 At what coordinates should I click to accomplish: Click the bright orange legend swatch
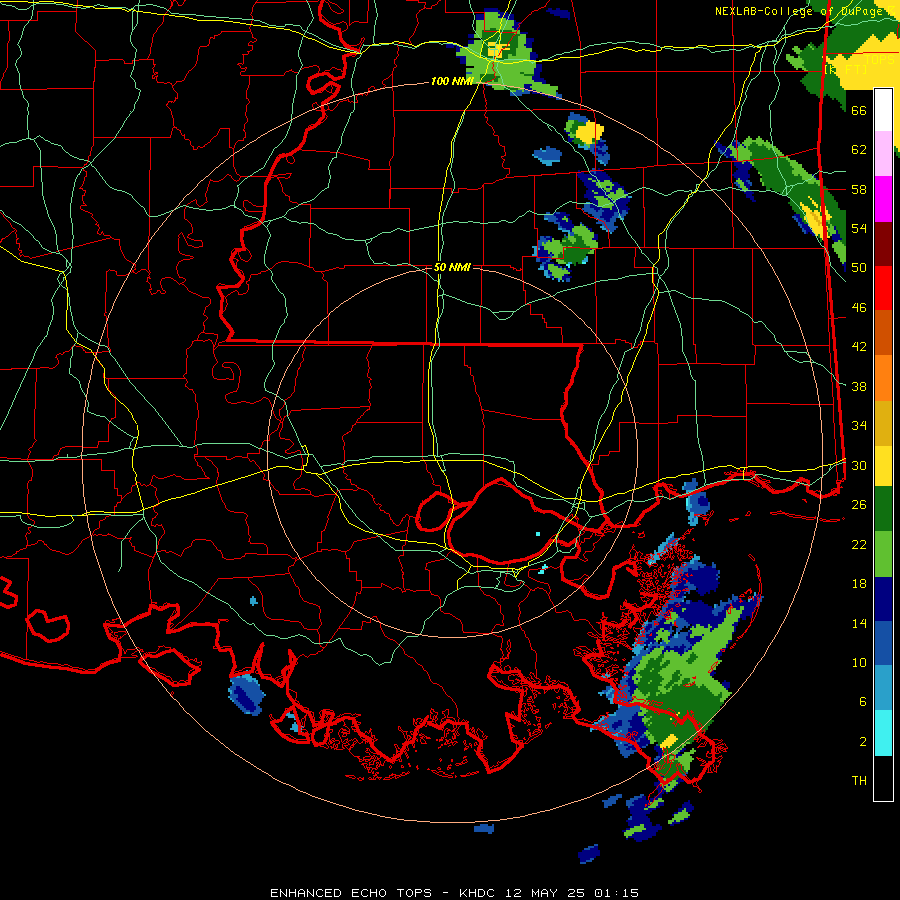coord(883,377)
